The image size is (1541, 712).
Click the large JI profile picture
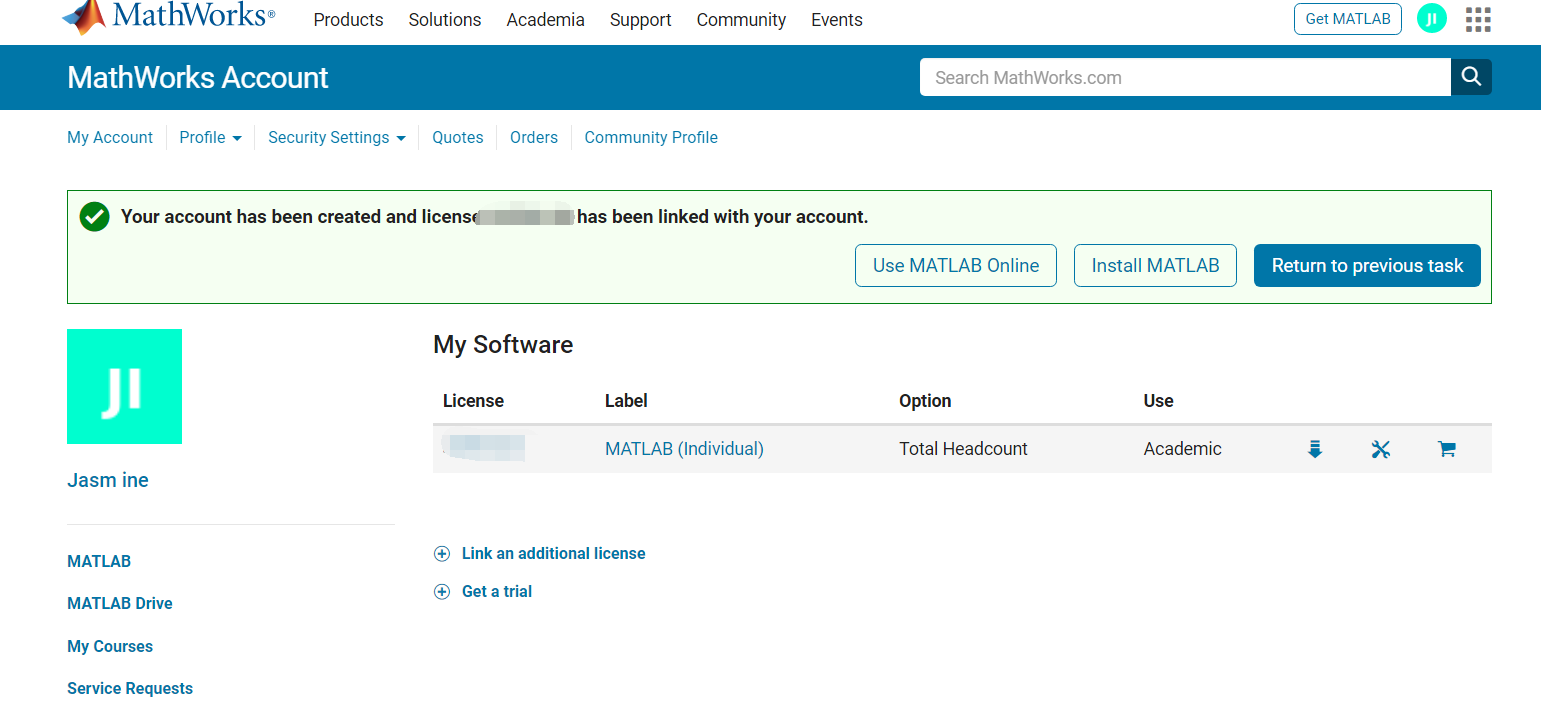(124, 386)
